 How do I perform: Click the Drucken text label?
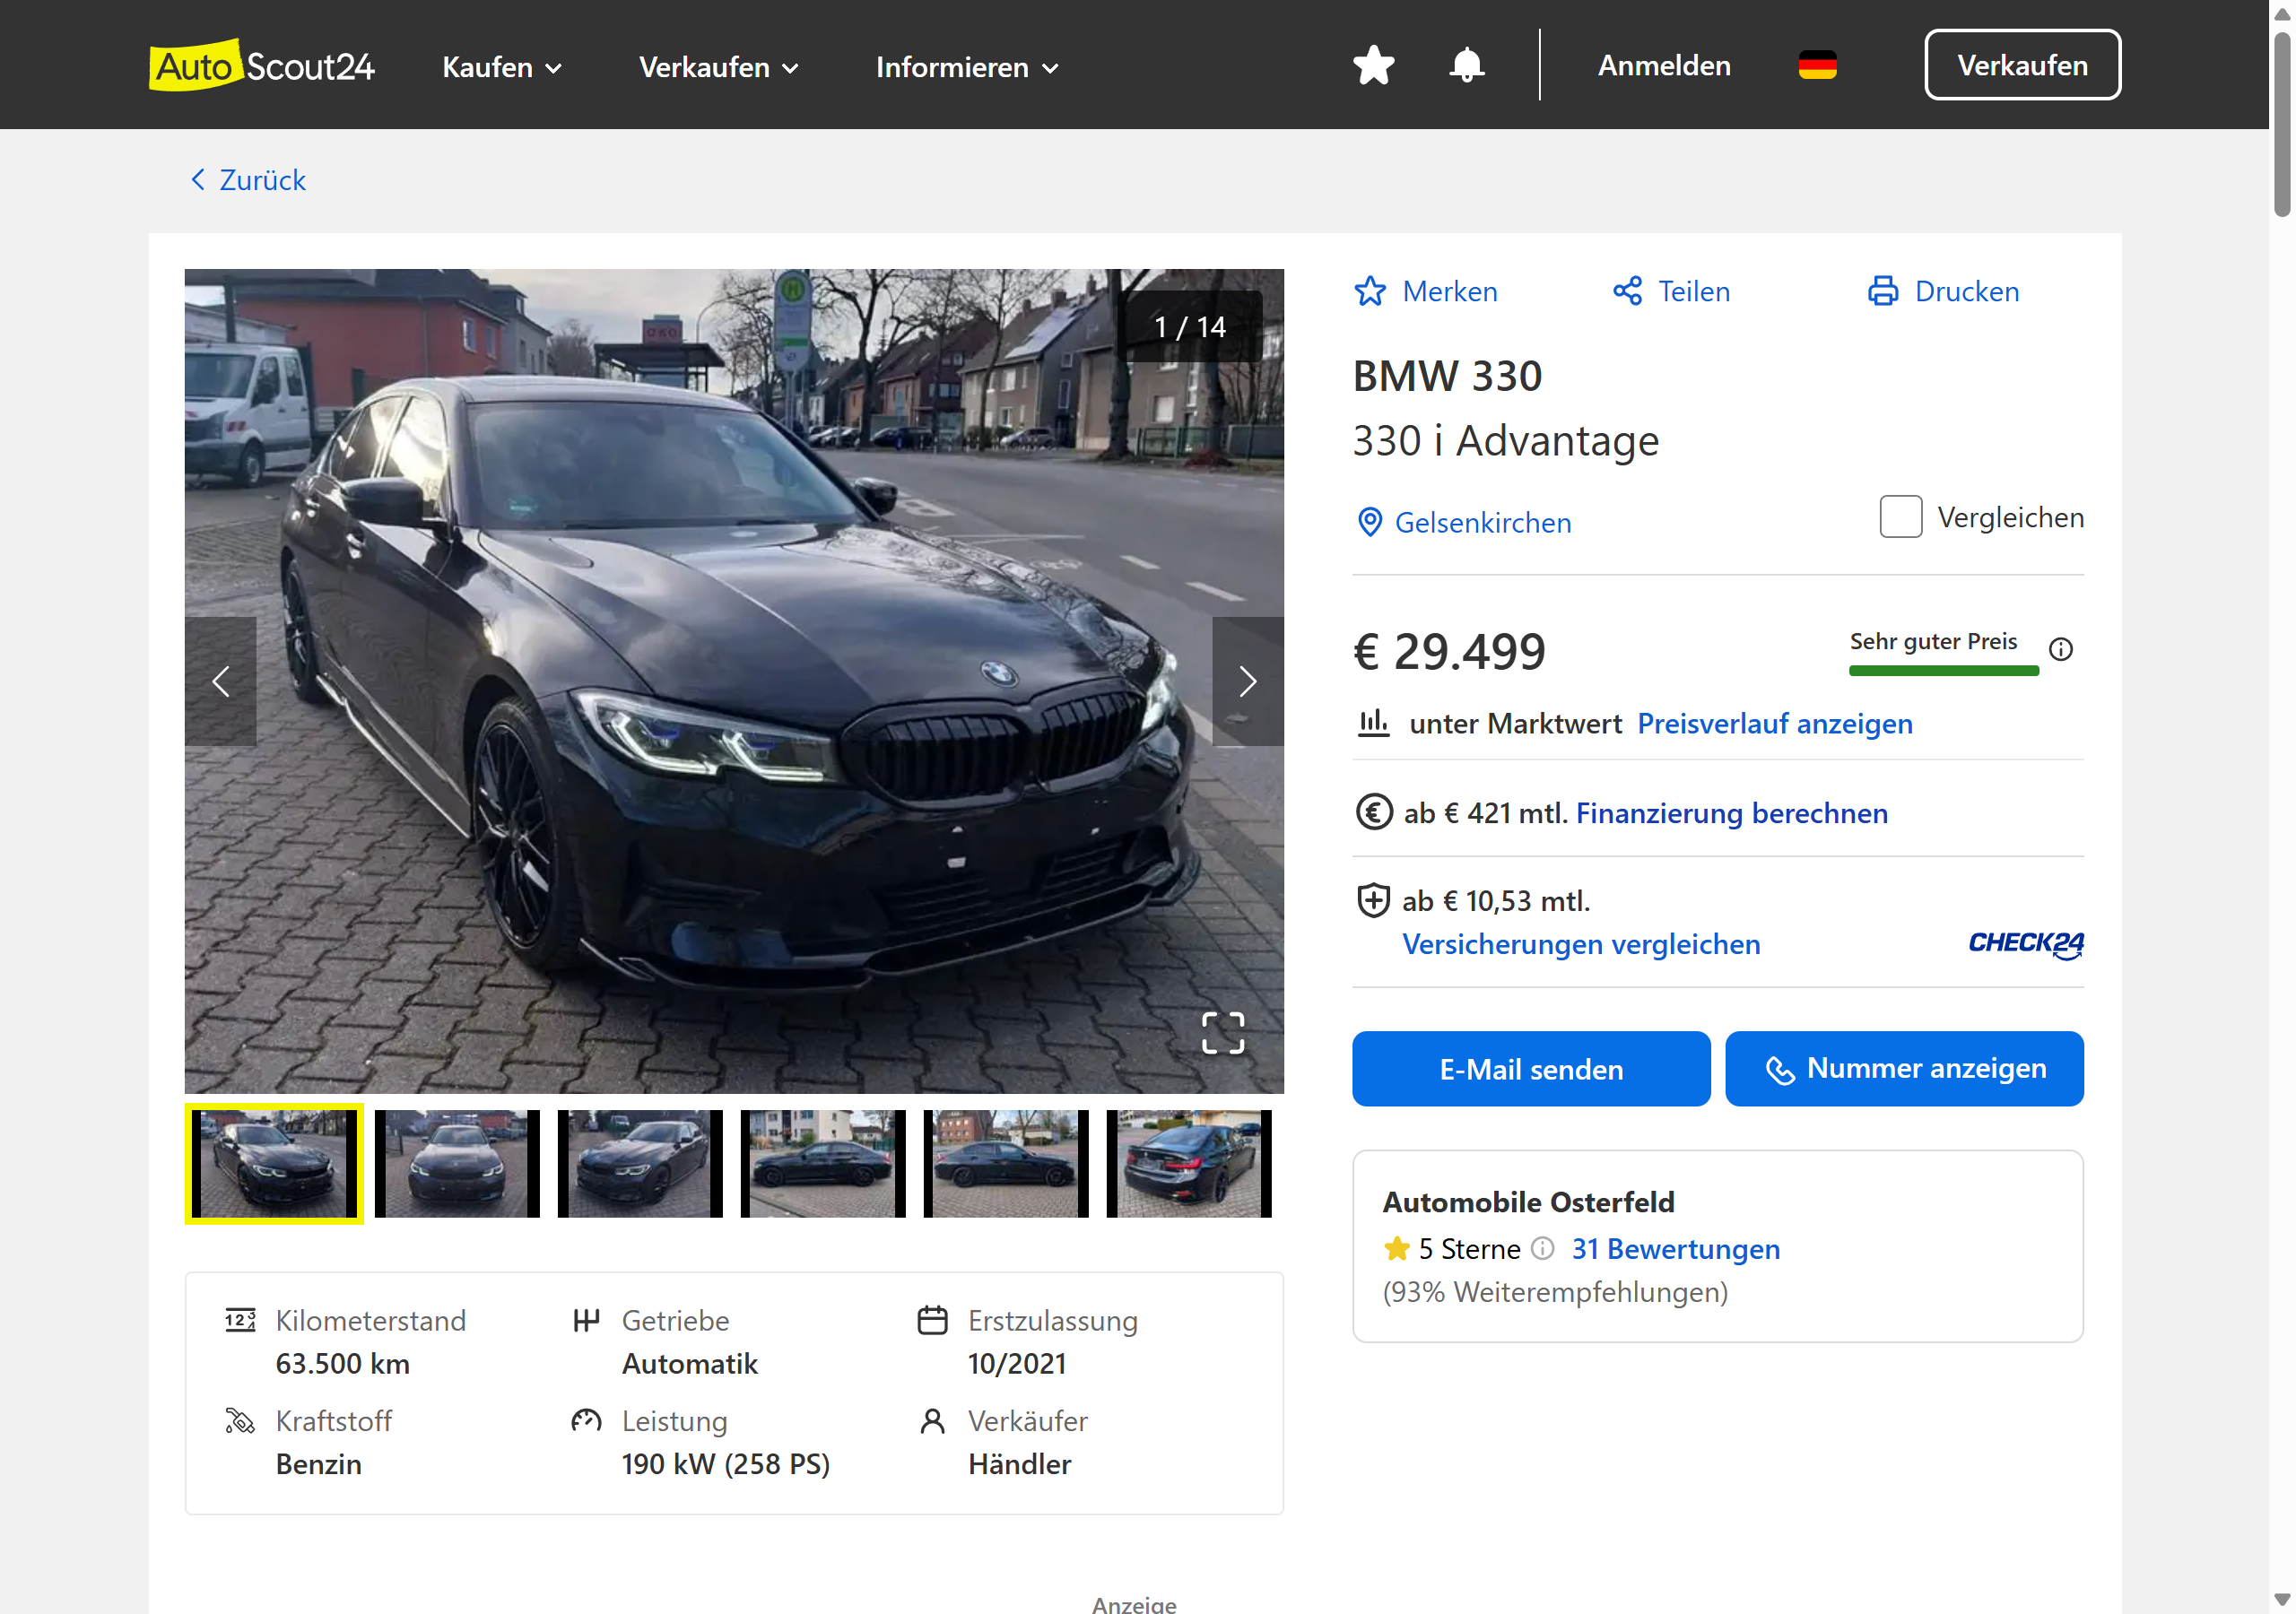1966,291
